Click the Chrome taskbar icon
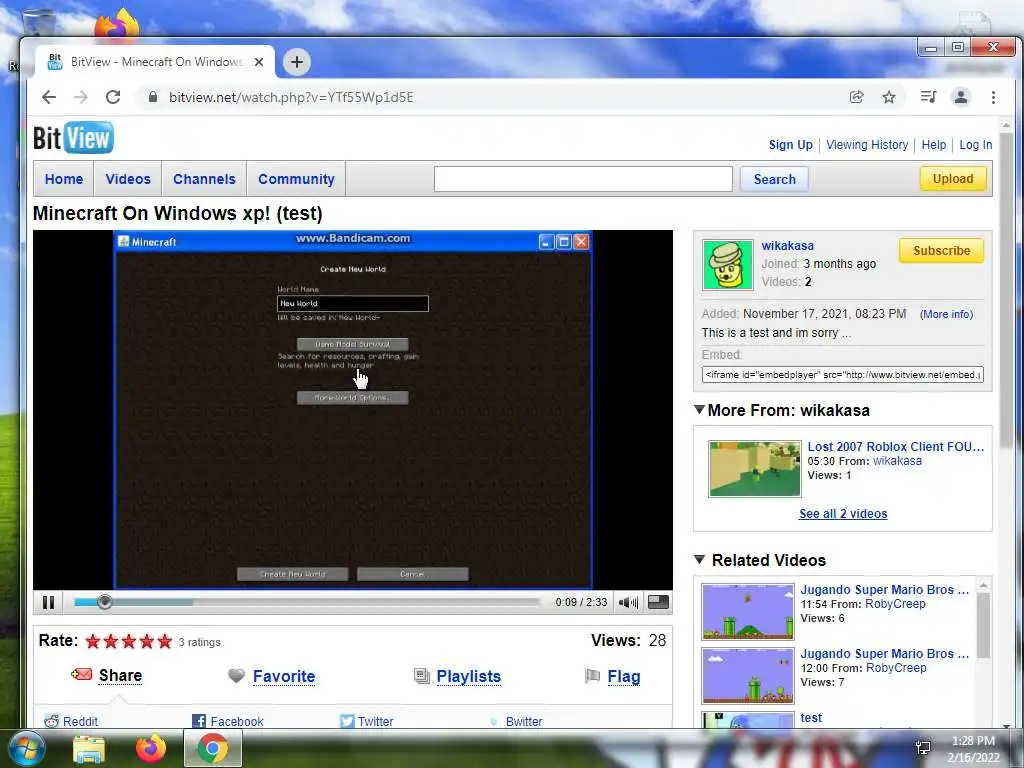1024x768 pixels. tap(213, 748)
